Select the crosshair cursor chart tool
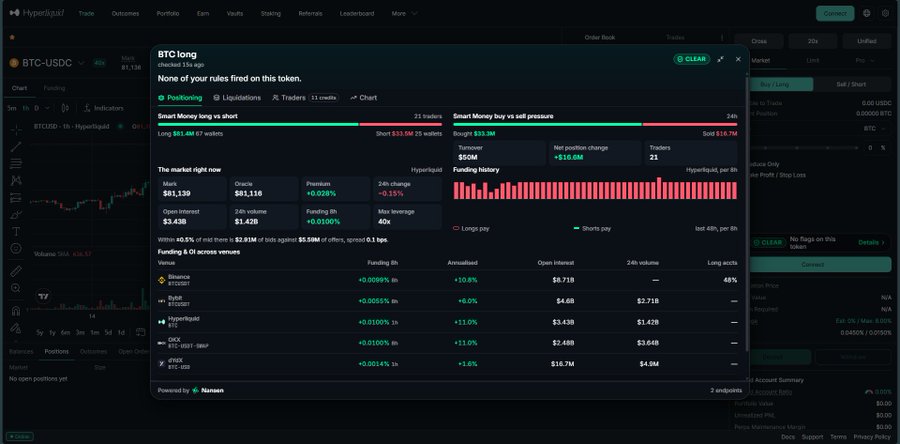 pos(16,130)
